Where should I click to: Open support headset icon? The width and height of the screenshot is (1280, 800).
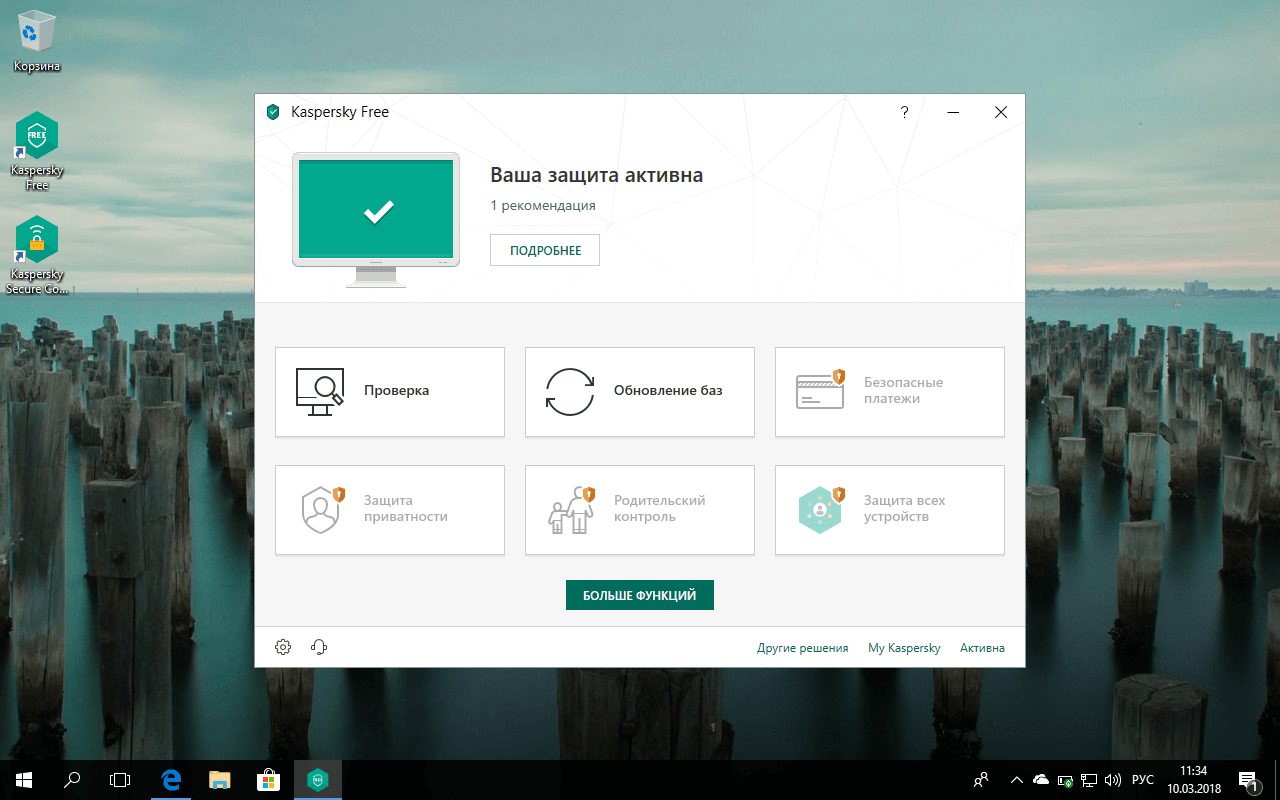point(320,647)
